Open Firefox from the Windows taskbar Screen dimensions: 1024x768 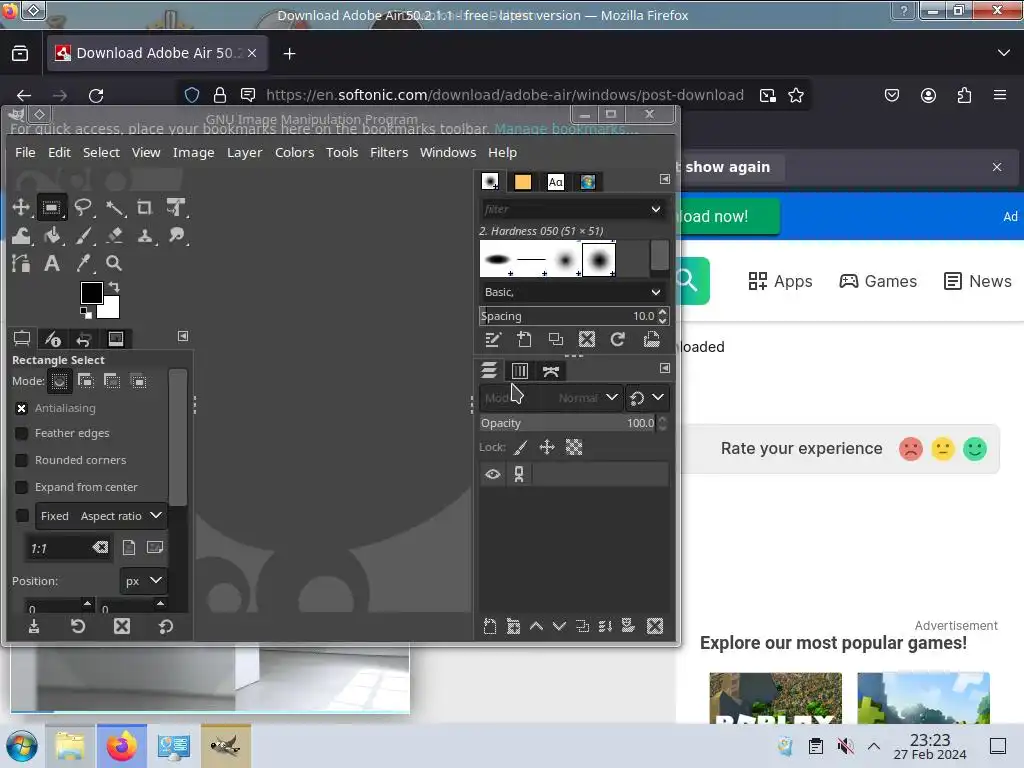coord(121,746)
